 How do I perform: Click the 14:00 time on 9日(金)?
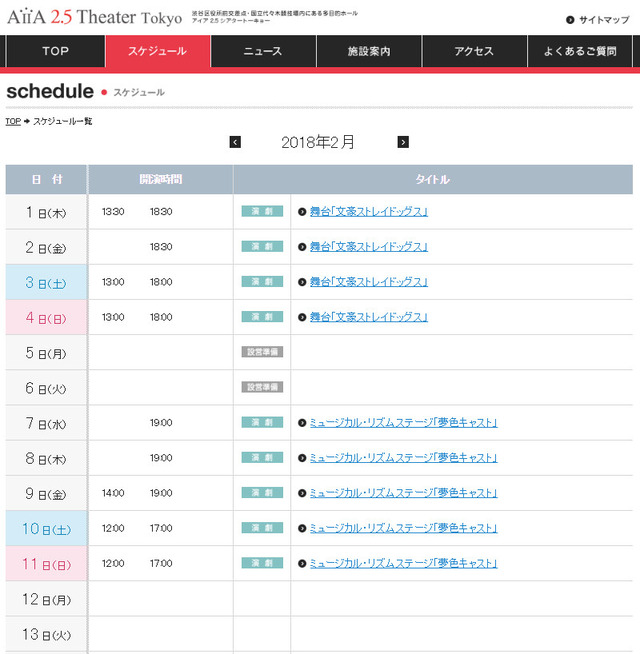[x=113, y=493]
